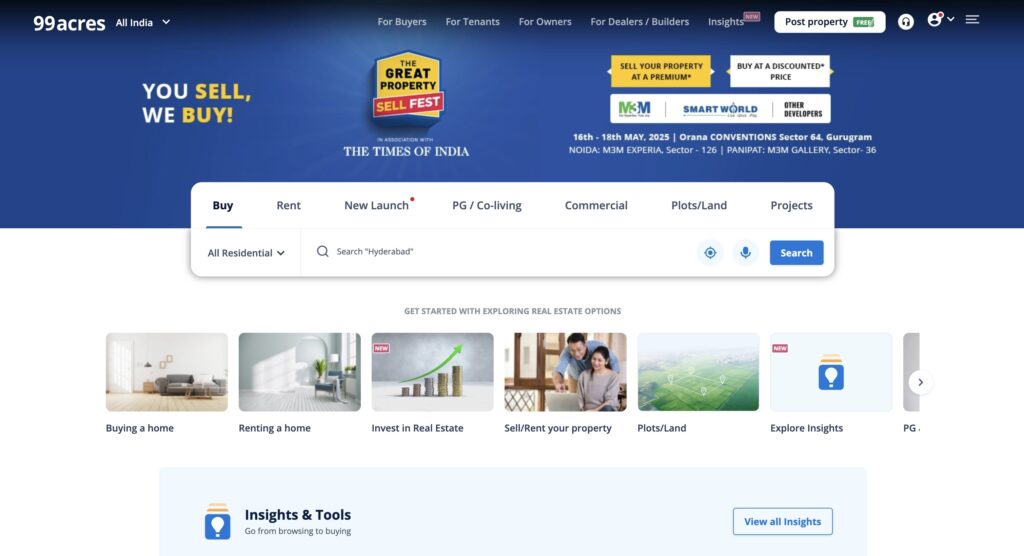Image resolution: width=1024 pixels, height=556 pixels.
Task: Click the carousel next arrow
Action: coord(920,382)
